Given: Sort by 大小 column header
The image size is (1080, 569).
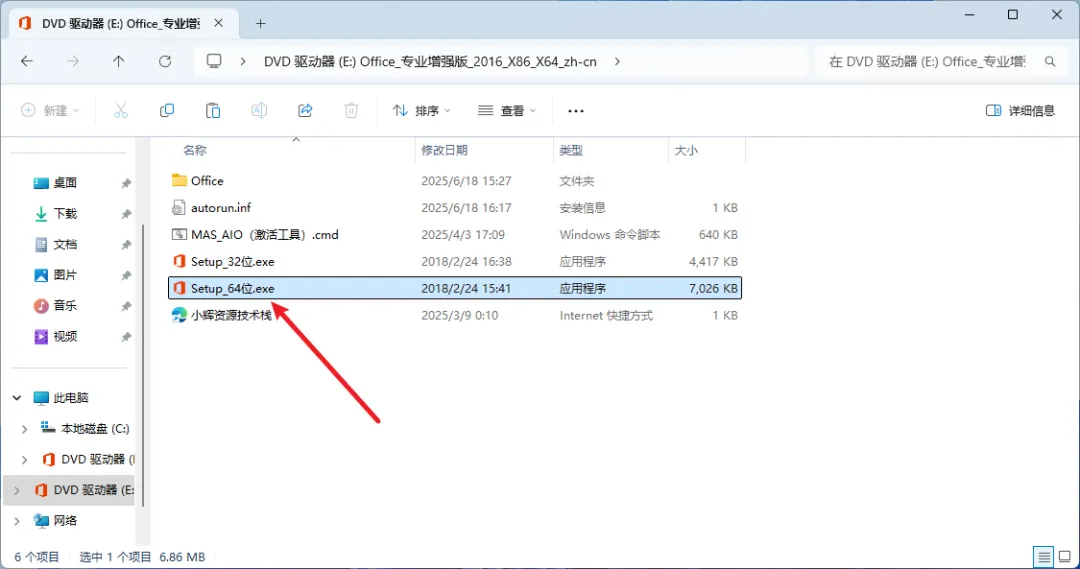Looking at the screenshot, I should (686, 150).
